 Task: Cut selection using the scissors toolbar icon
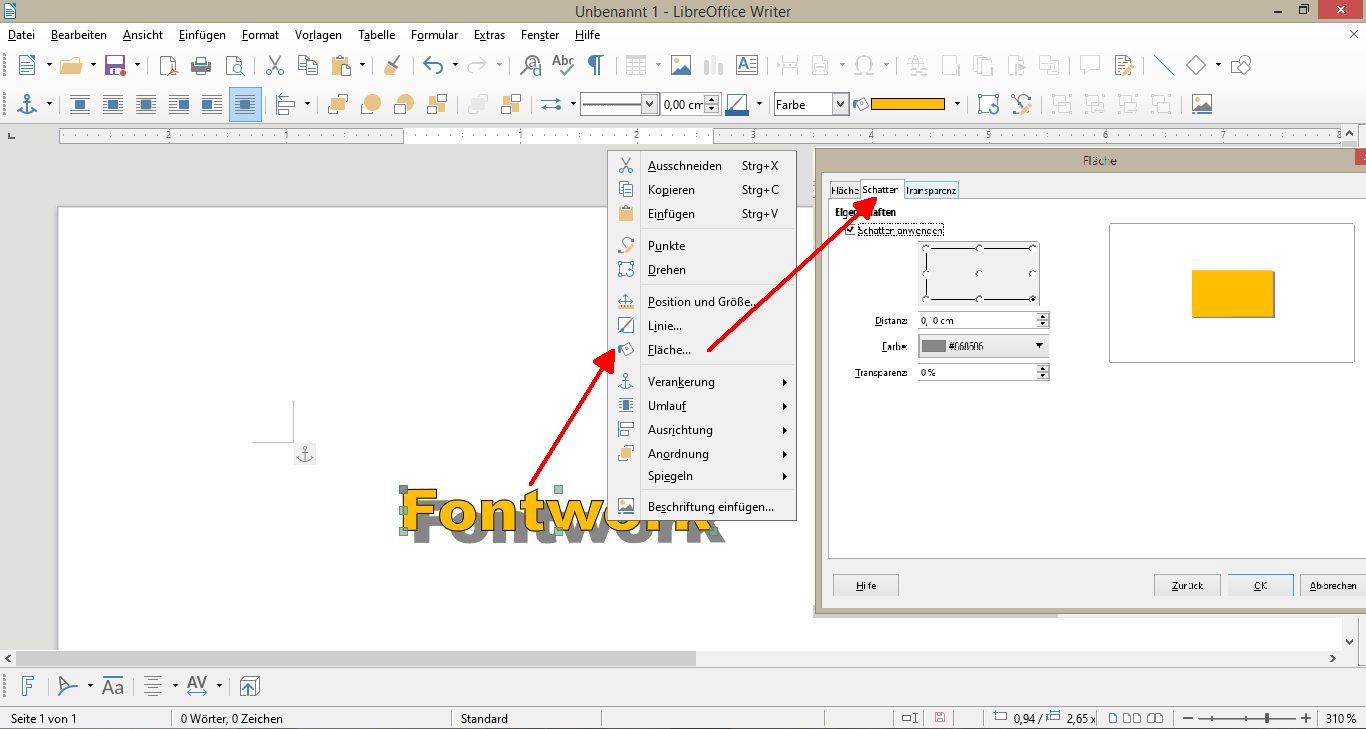275,66
